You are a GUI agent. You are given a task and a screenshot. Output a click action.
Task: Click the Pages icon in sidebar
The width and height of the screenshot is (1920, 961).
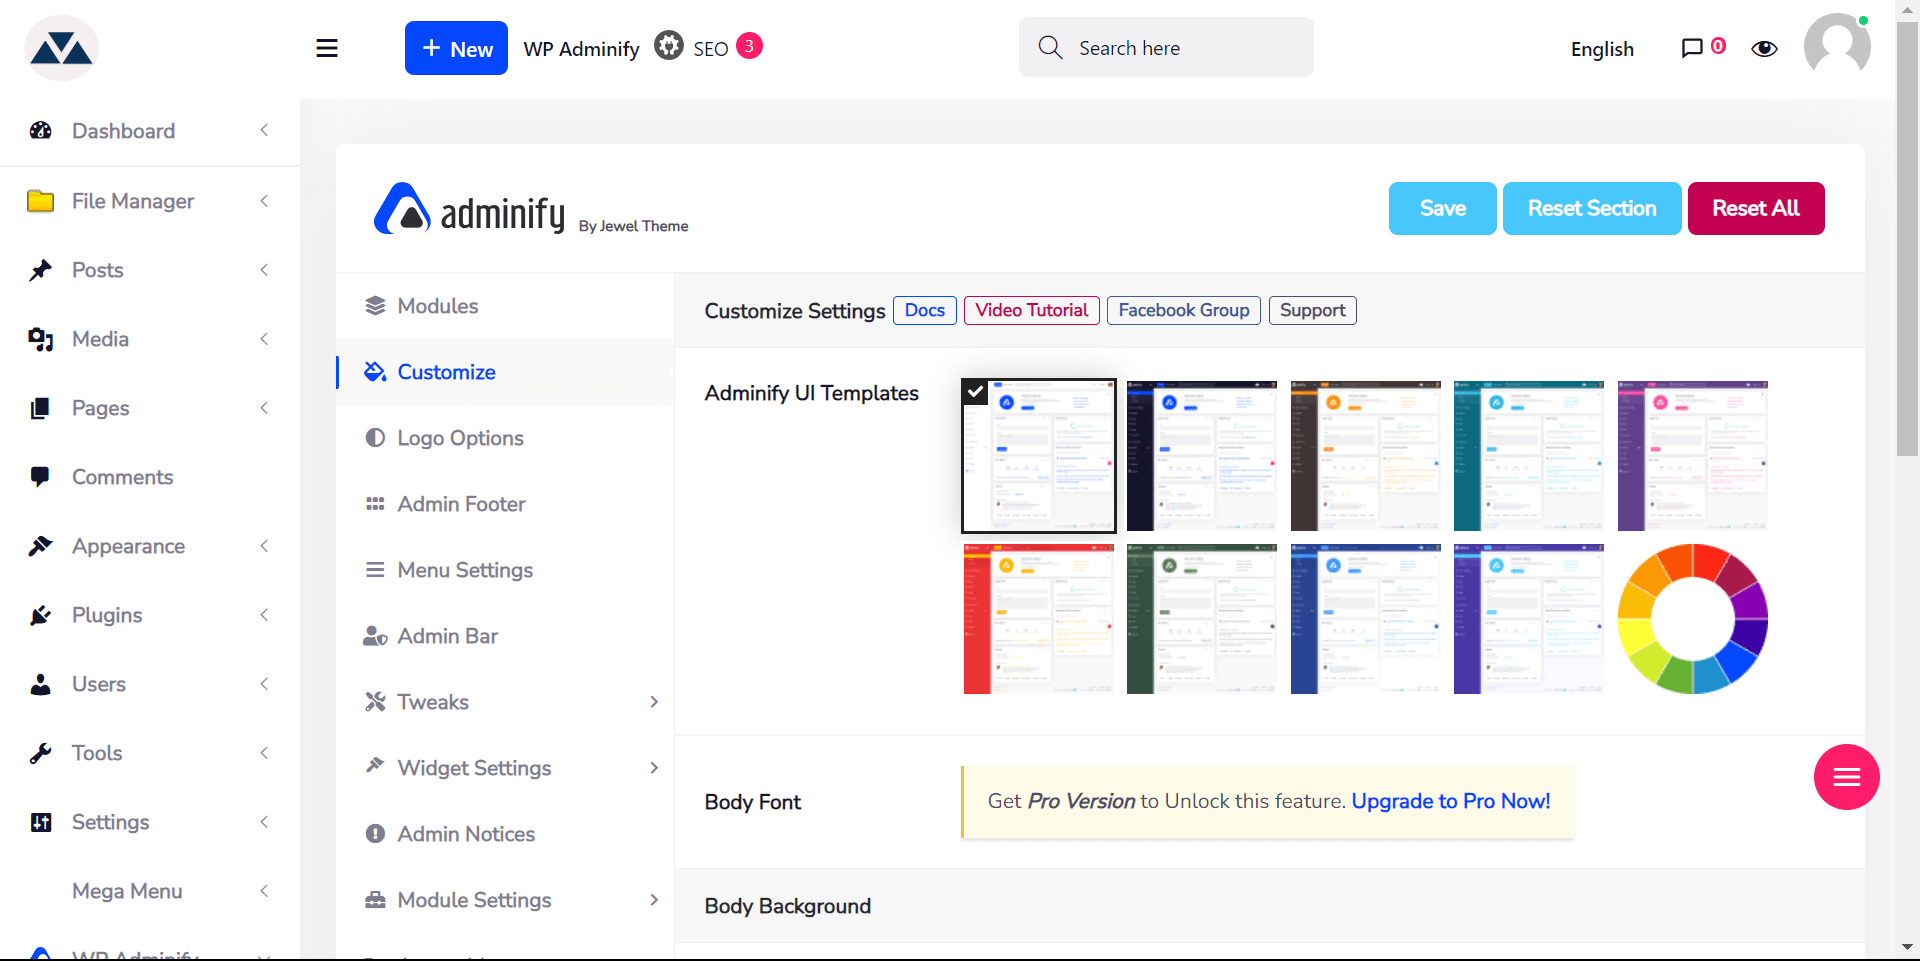tap(40, 408)
